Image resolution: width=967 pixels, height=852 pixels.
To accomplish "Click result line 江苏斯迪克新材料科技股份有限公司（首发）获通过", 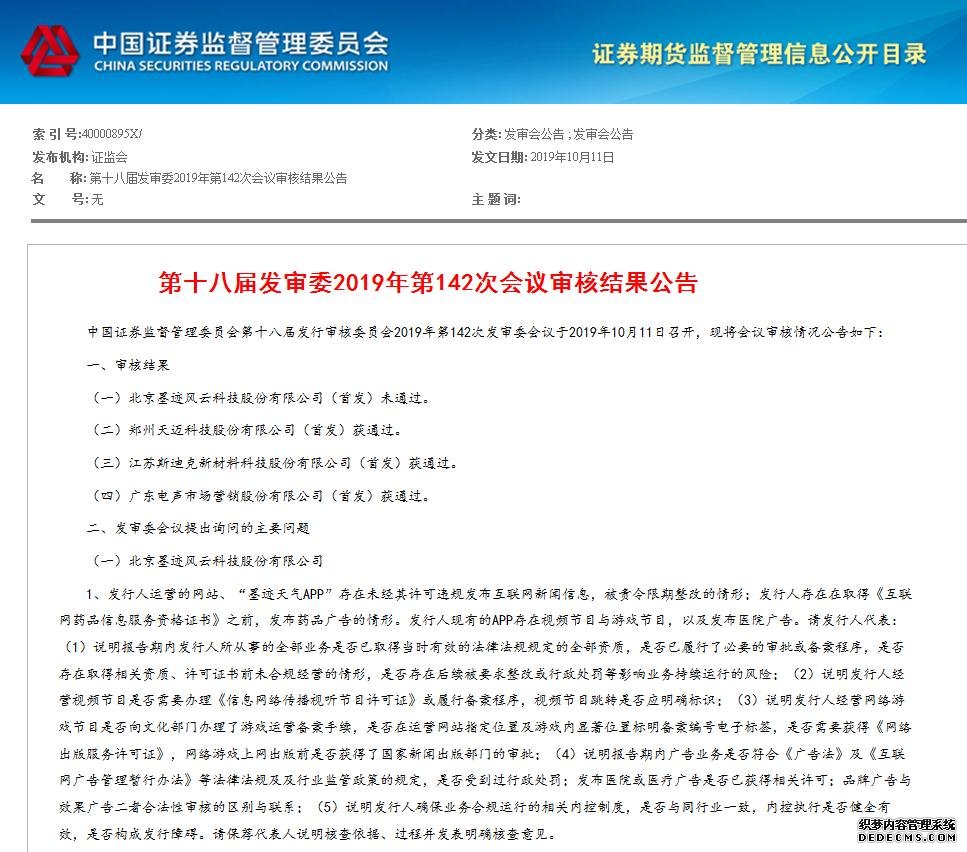I will pos(275,463).
